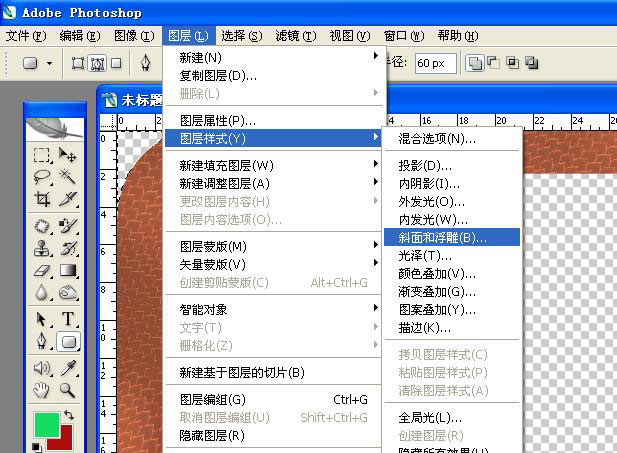Open tool preset picker dropdown arrow
This screenshot has height=453, width=617.
[x=49, y=63]
